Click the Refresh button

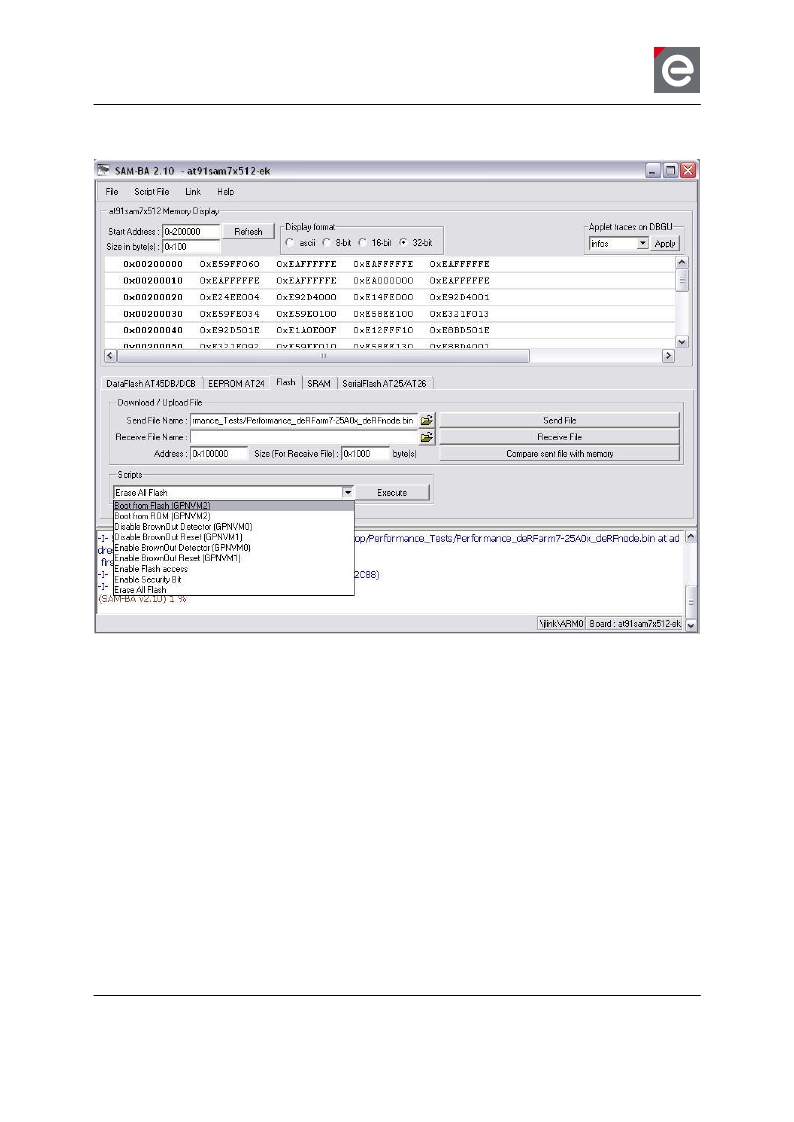click(248, 232)
